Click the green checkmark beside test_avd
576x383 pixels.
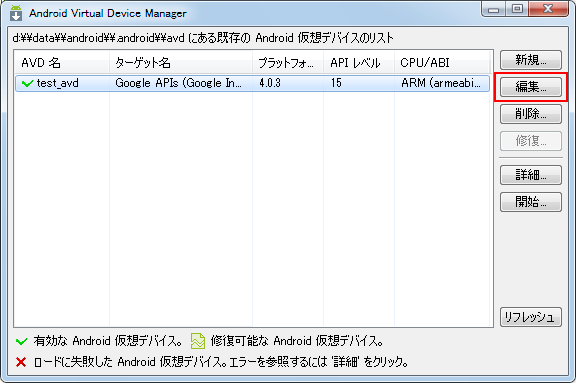(28, 83)
